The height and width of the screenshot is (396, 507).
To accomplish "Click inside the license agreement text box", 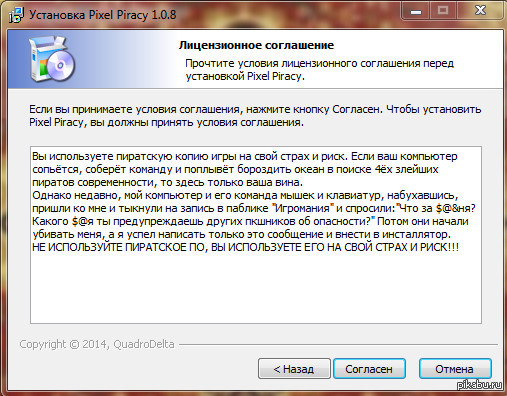I will pos(256,235).
